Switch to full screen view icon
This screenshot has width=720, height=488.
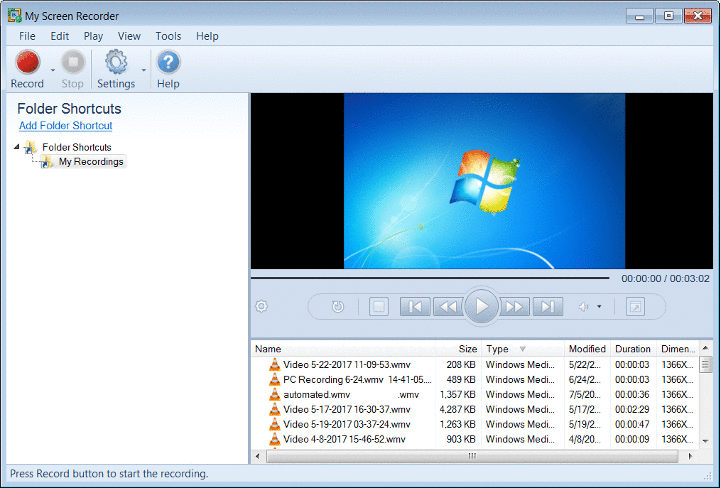[636, 307]
